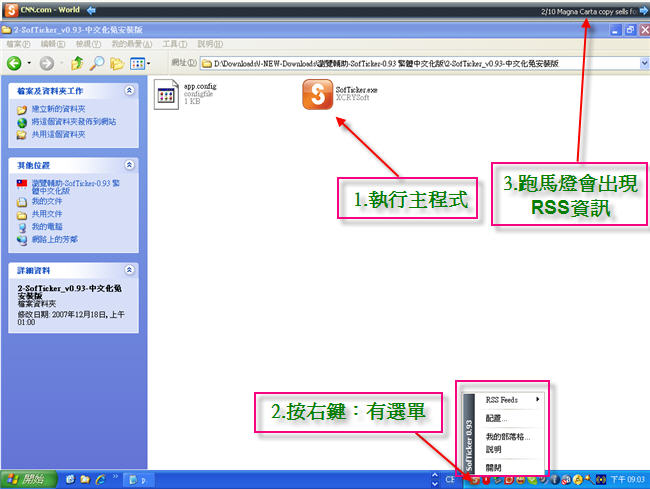This screenshot has width=650, height=489.
Task: Collapse the 其他位置 panel
Action: (x=129, y=164)
